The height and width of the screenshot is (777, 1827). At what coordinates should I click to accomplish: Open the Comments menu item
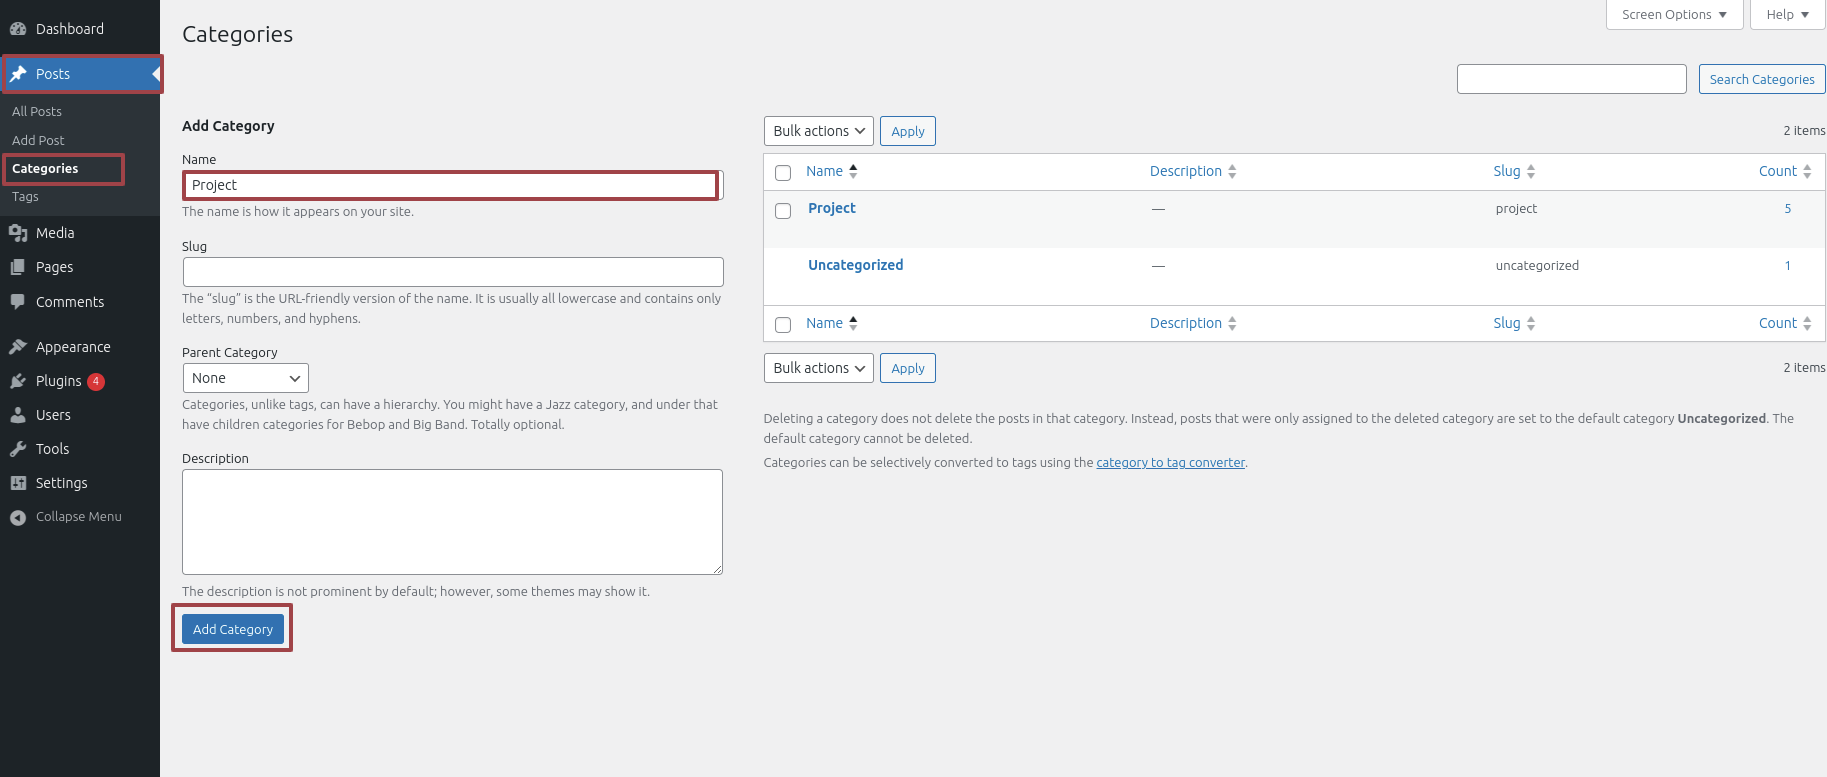point(80,302)
